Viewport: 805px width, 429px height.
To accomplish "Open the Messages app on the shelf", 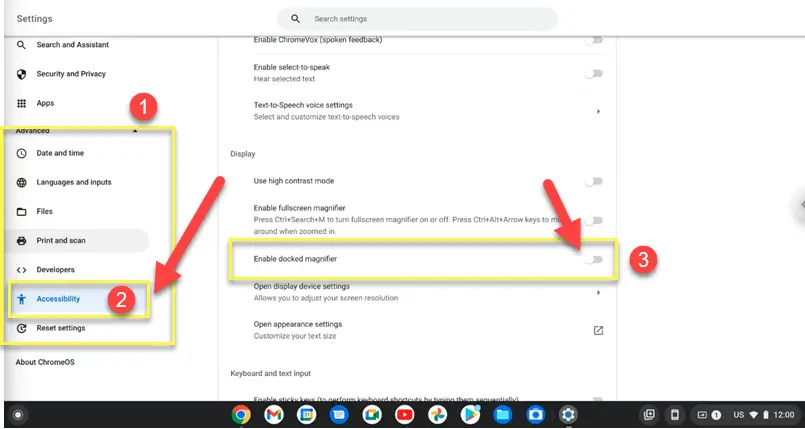I will pos(339,415).
